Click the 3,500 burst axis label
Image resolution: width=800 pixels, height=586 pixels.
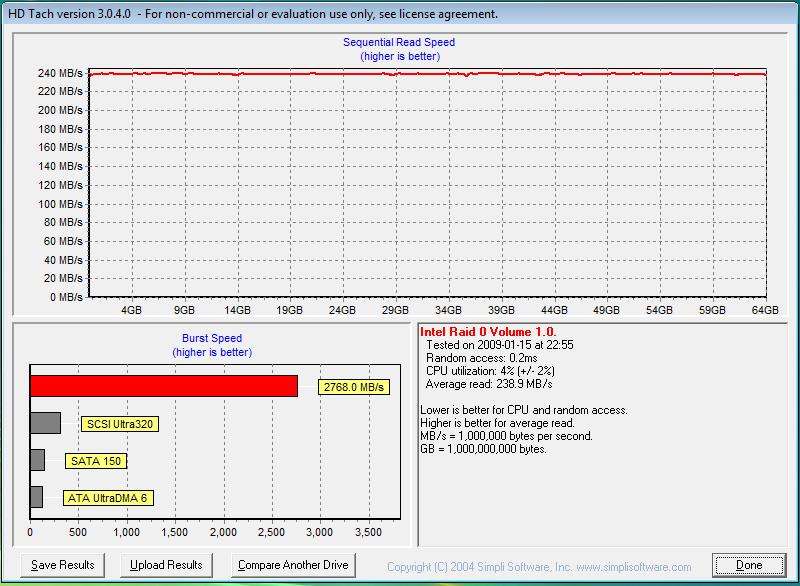(368, 532)
